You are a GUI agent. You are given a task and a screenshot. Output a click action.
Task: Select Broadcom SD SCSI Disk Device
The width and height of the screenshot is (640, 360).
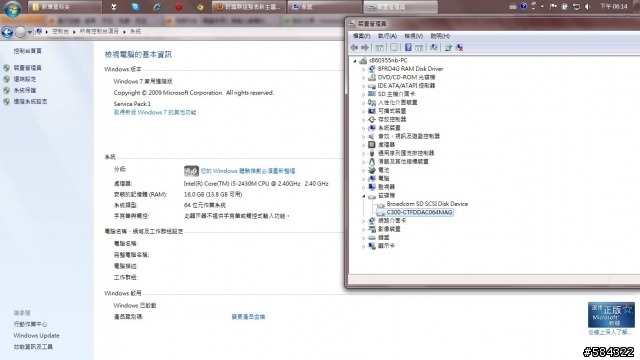(427, 204)
